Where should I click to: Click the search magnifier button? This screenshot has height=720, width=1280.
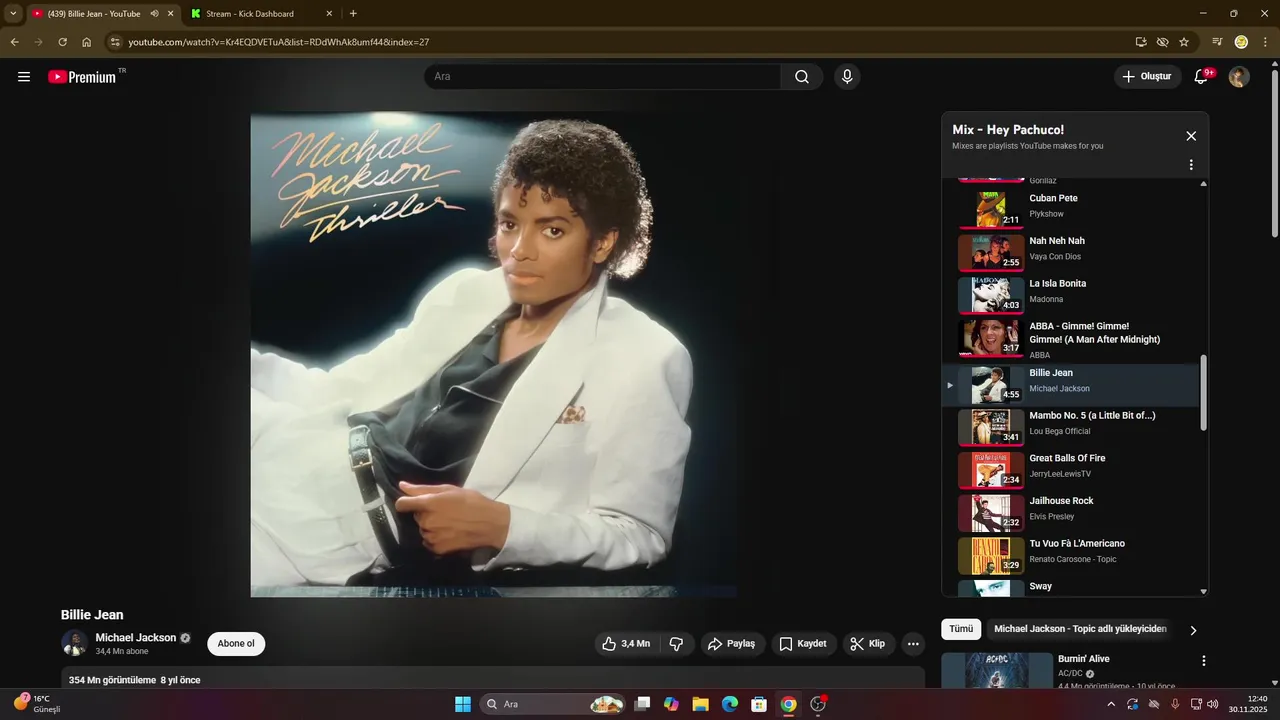(x=802, y=77)
